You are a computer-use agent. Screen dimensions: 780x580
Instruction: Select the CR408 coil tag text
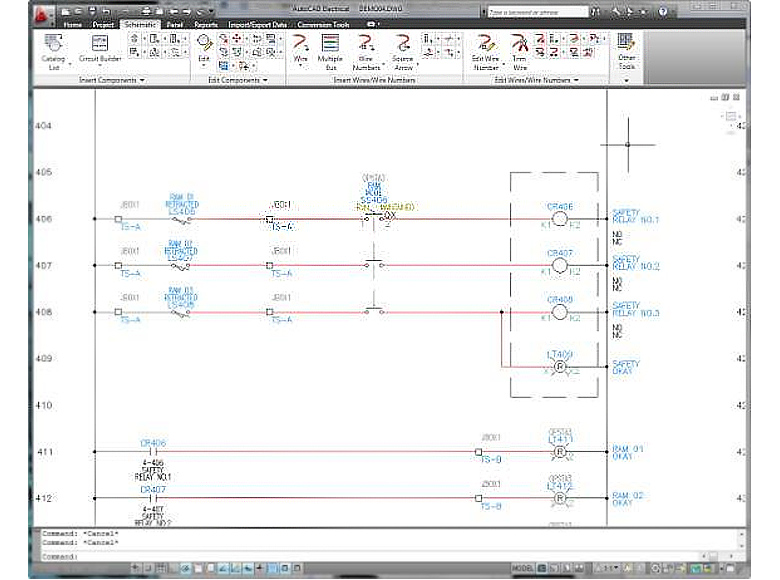pyautogui.click(x=560, y=299)
